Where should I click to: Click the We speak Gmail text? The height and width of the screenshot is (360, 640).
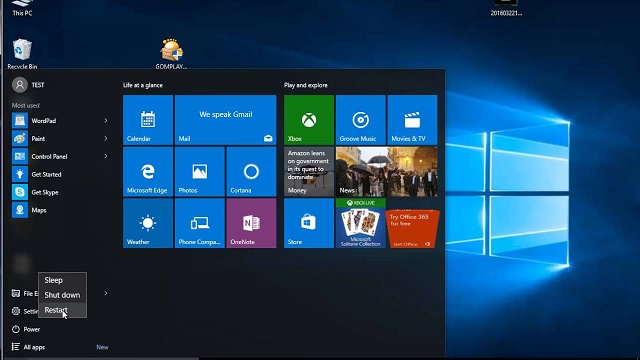tap(226, 114)
